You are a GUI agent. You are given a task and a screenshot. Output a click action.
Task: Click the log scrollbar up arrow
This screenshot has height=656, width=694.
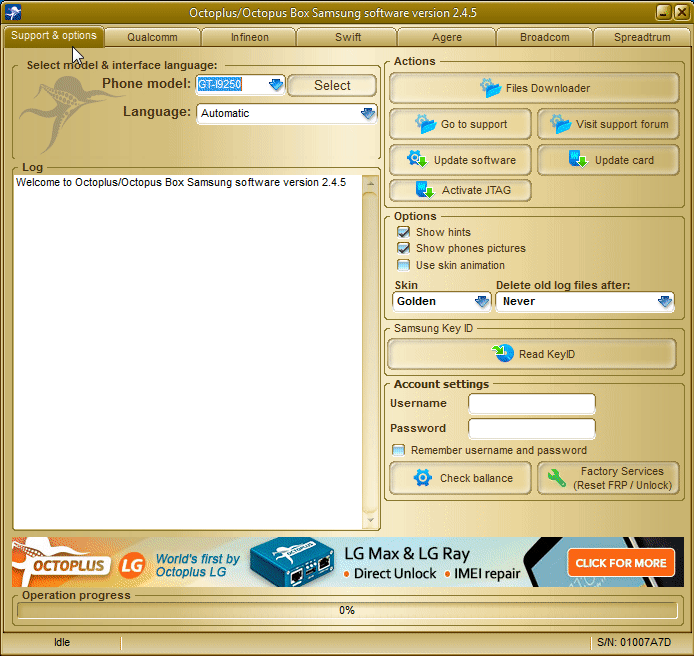click(370, 183)
